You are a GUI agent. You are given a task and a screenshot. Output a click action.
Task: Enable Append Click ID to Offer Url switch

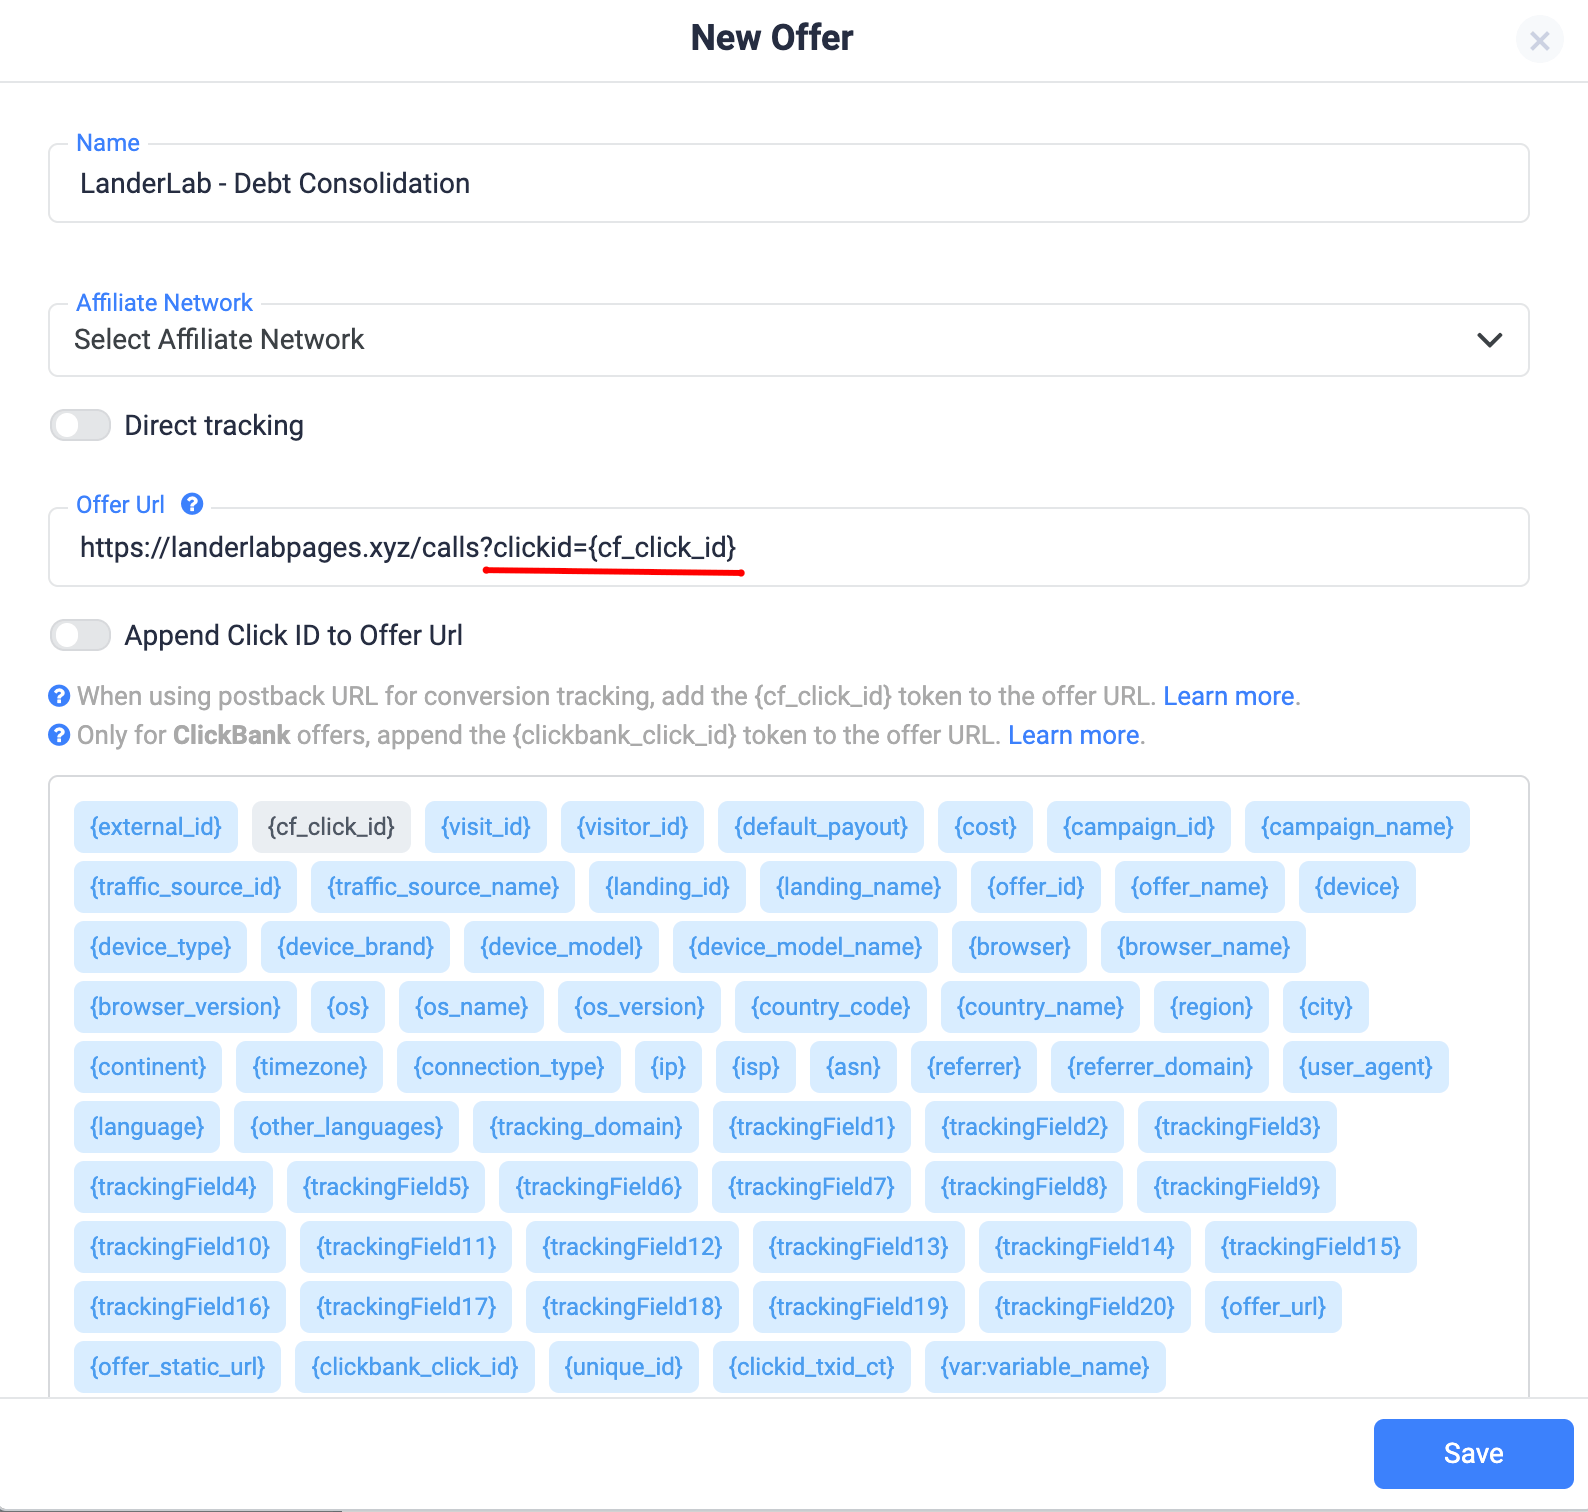click(x=80, y=635)
